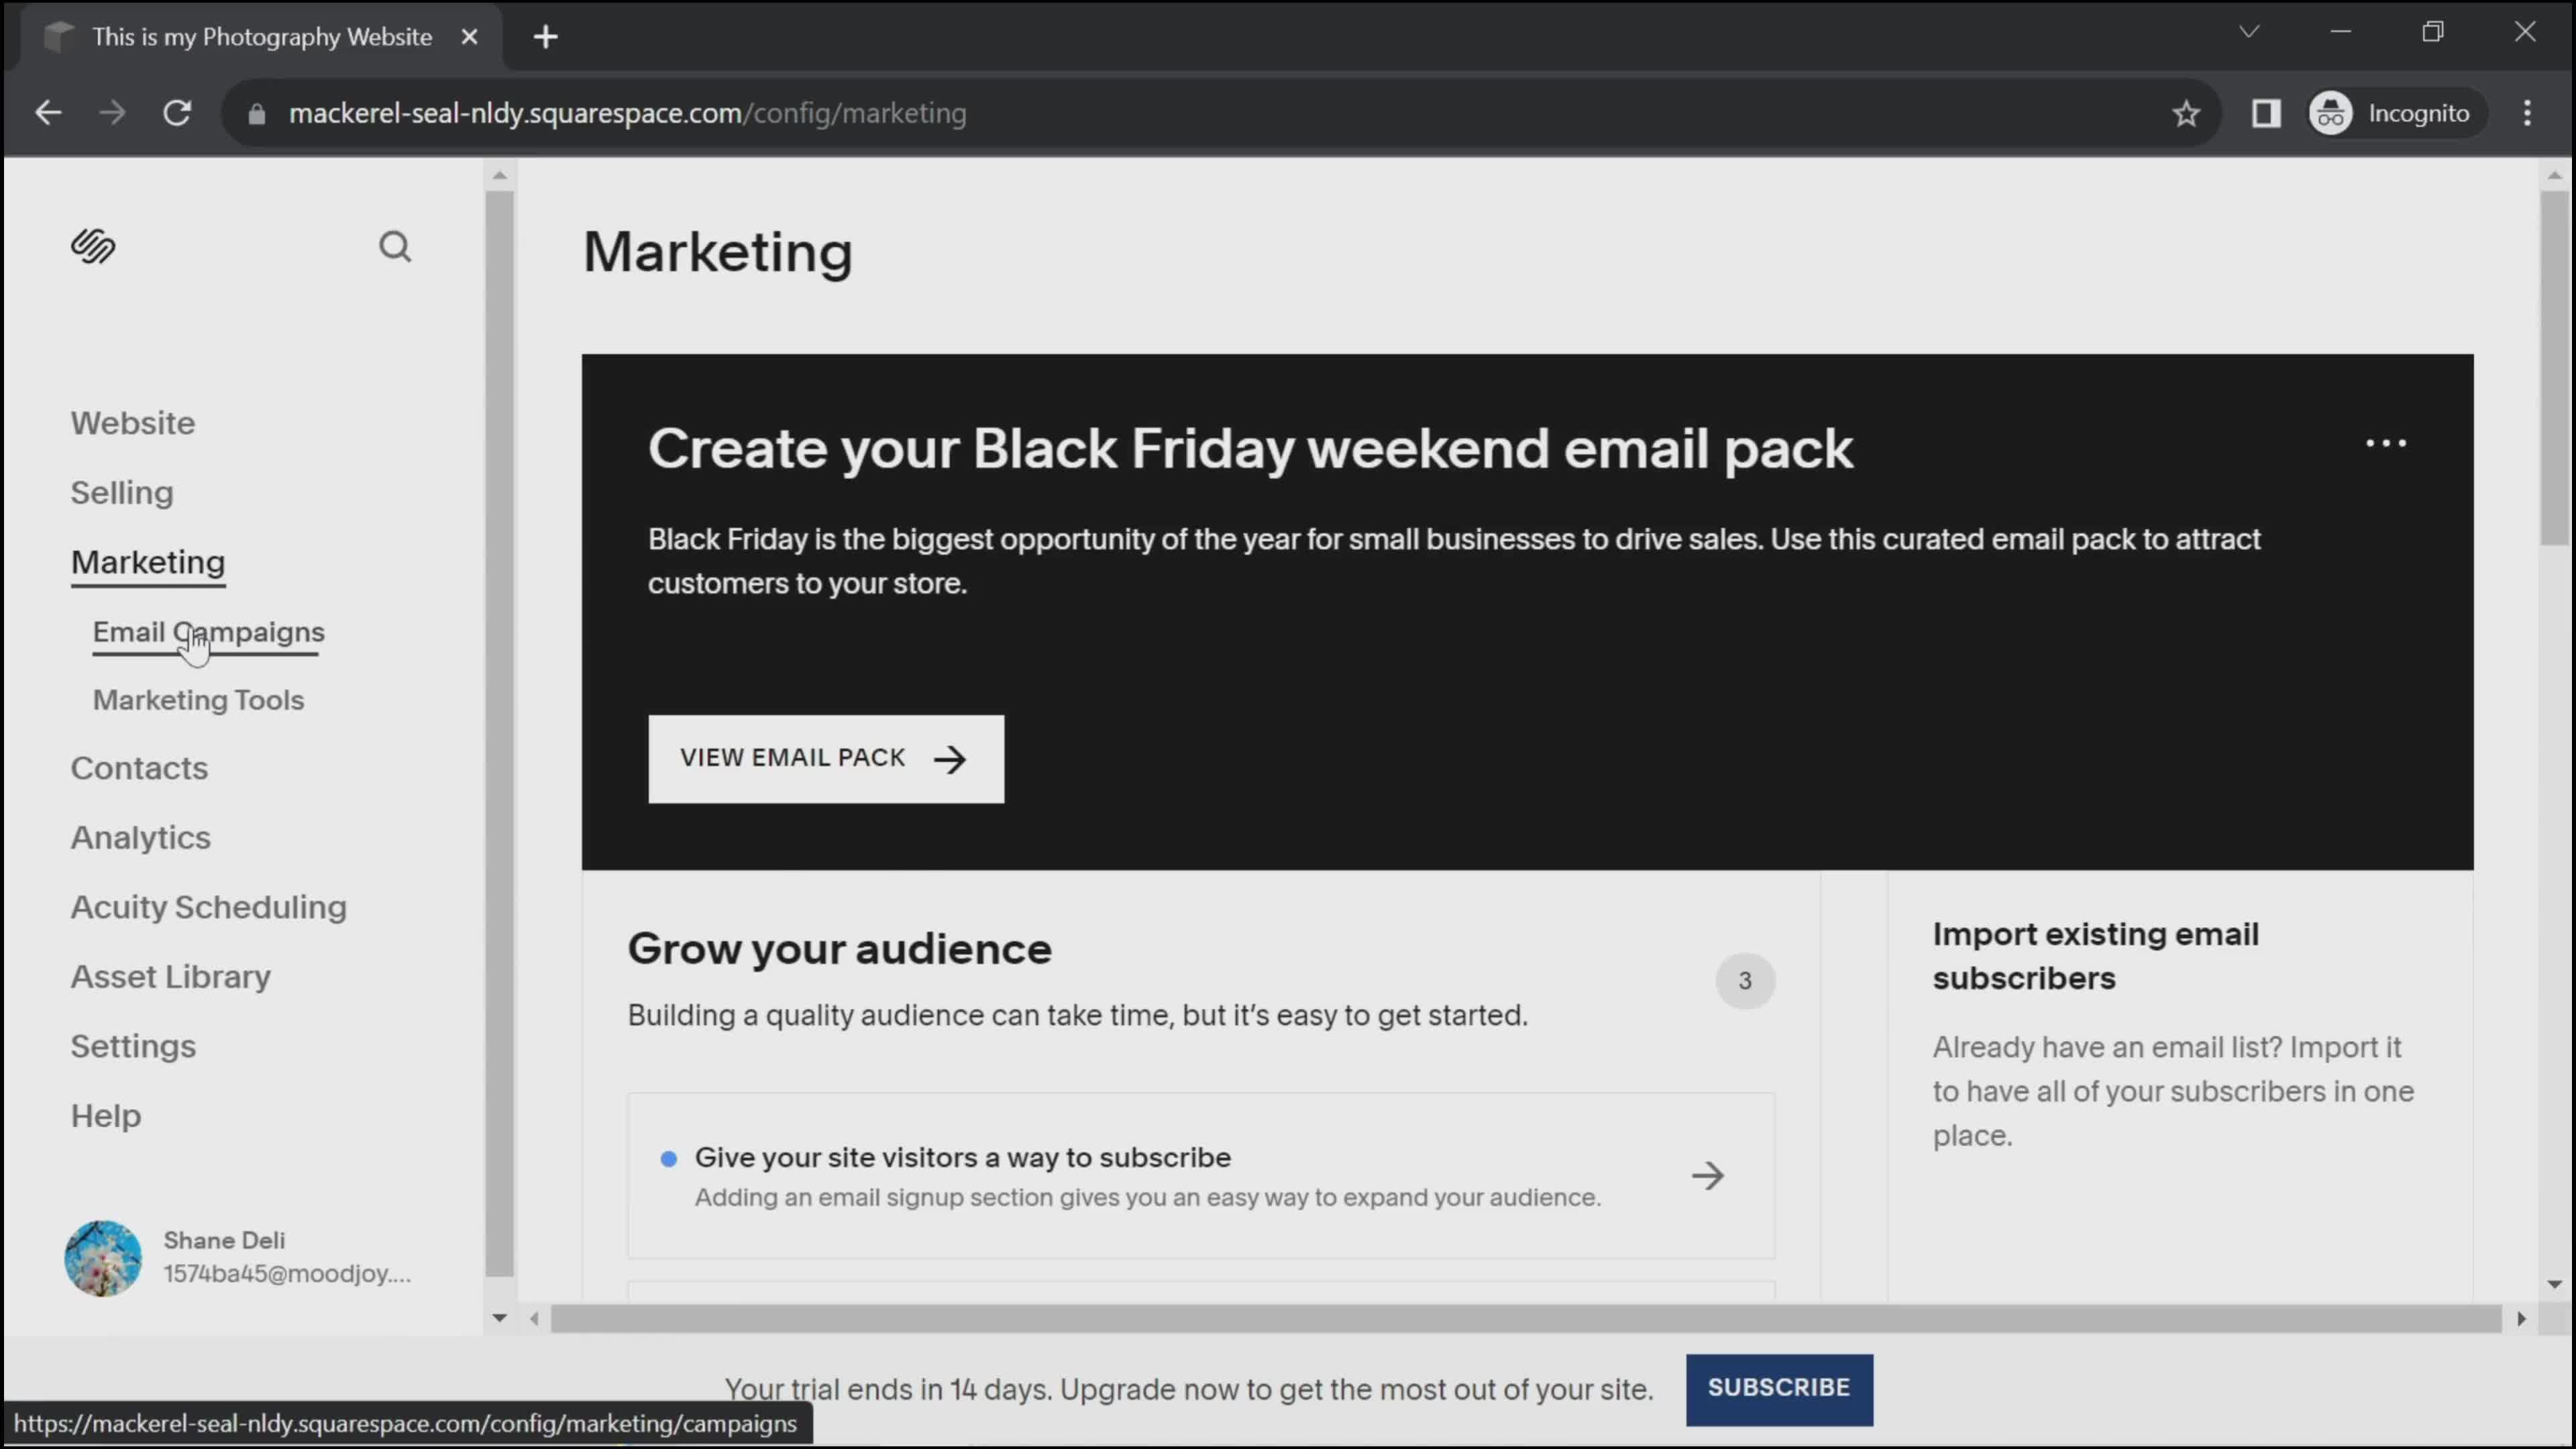Click the tab search chevron
Screen dimensions: 2576x1449
click(2249, 32)
